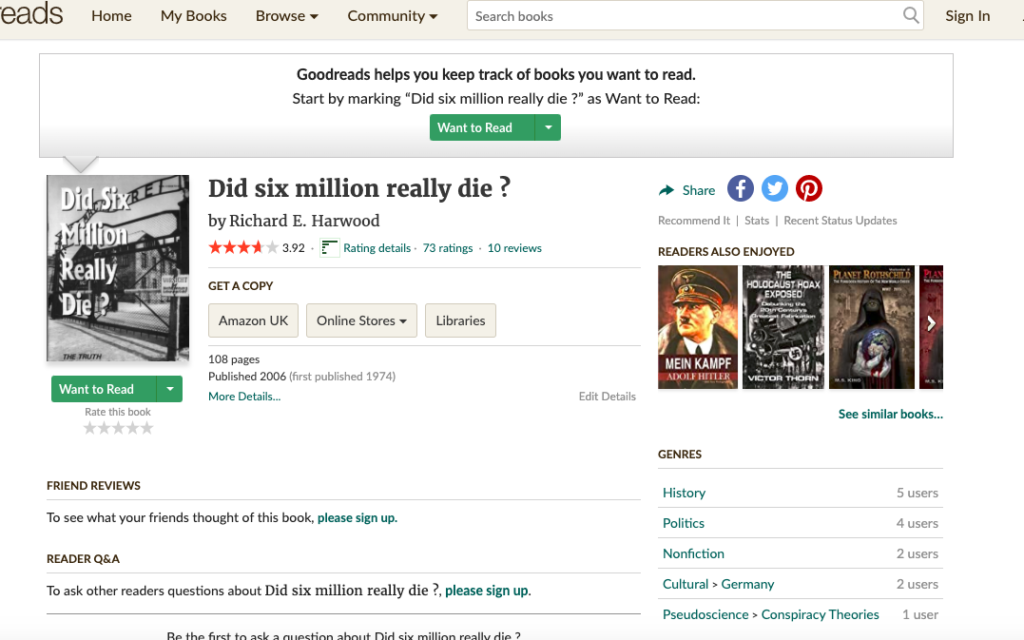Image resolution: width=1024 pixels, height=640 pixels.
Task: Open the Germany genre link
Action: coord(748,584)
